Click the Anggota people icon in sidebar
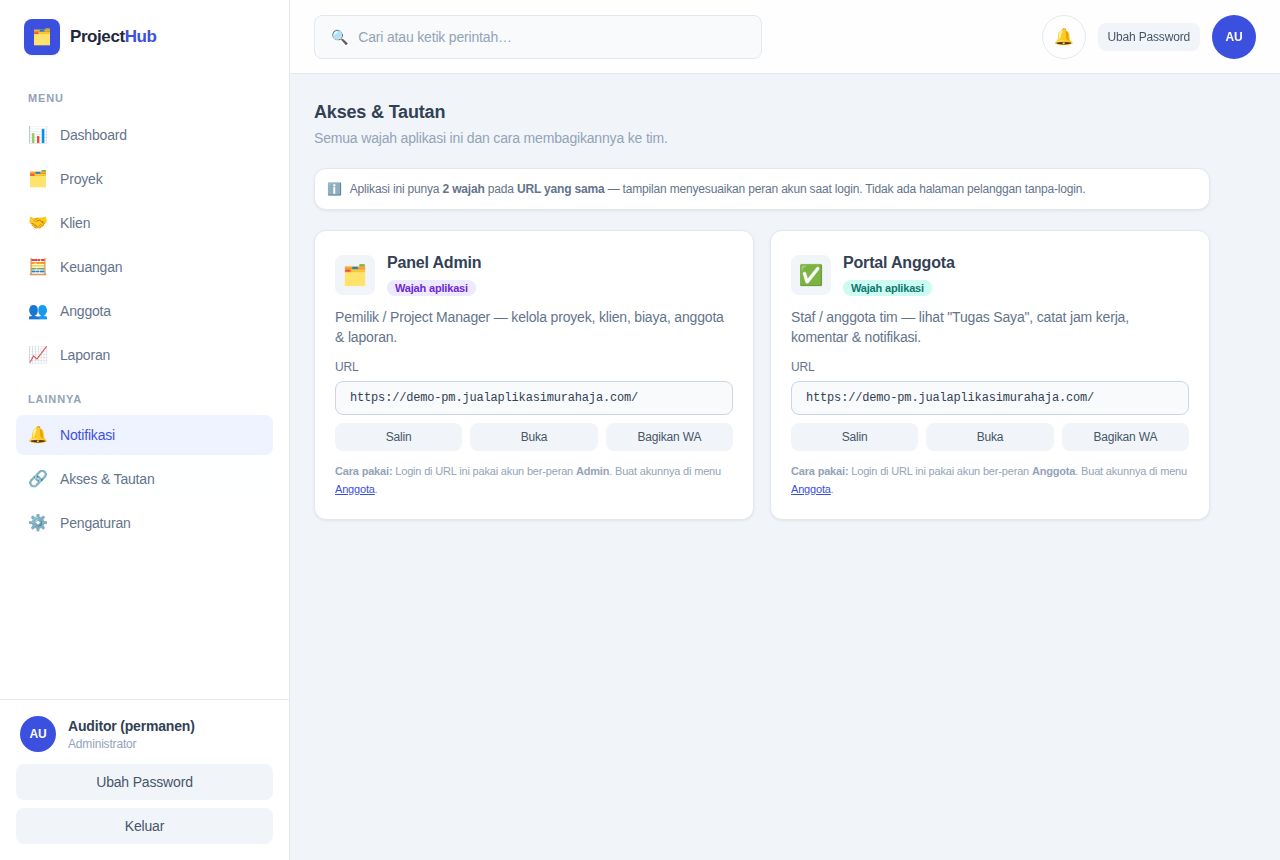This screenshot has height=860, width=1280. (x=38, y=311)
